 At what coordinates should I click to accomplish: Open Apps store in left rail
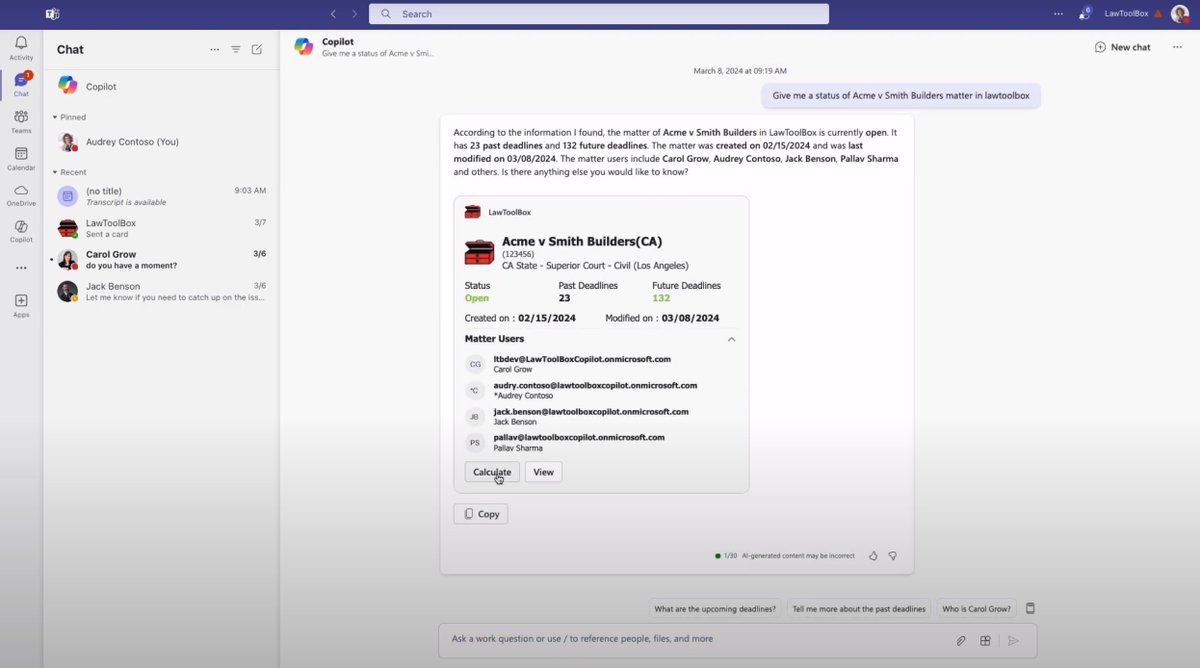21,305
